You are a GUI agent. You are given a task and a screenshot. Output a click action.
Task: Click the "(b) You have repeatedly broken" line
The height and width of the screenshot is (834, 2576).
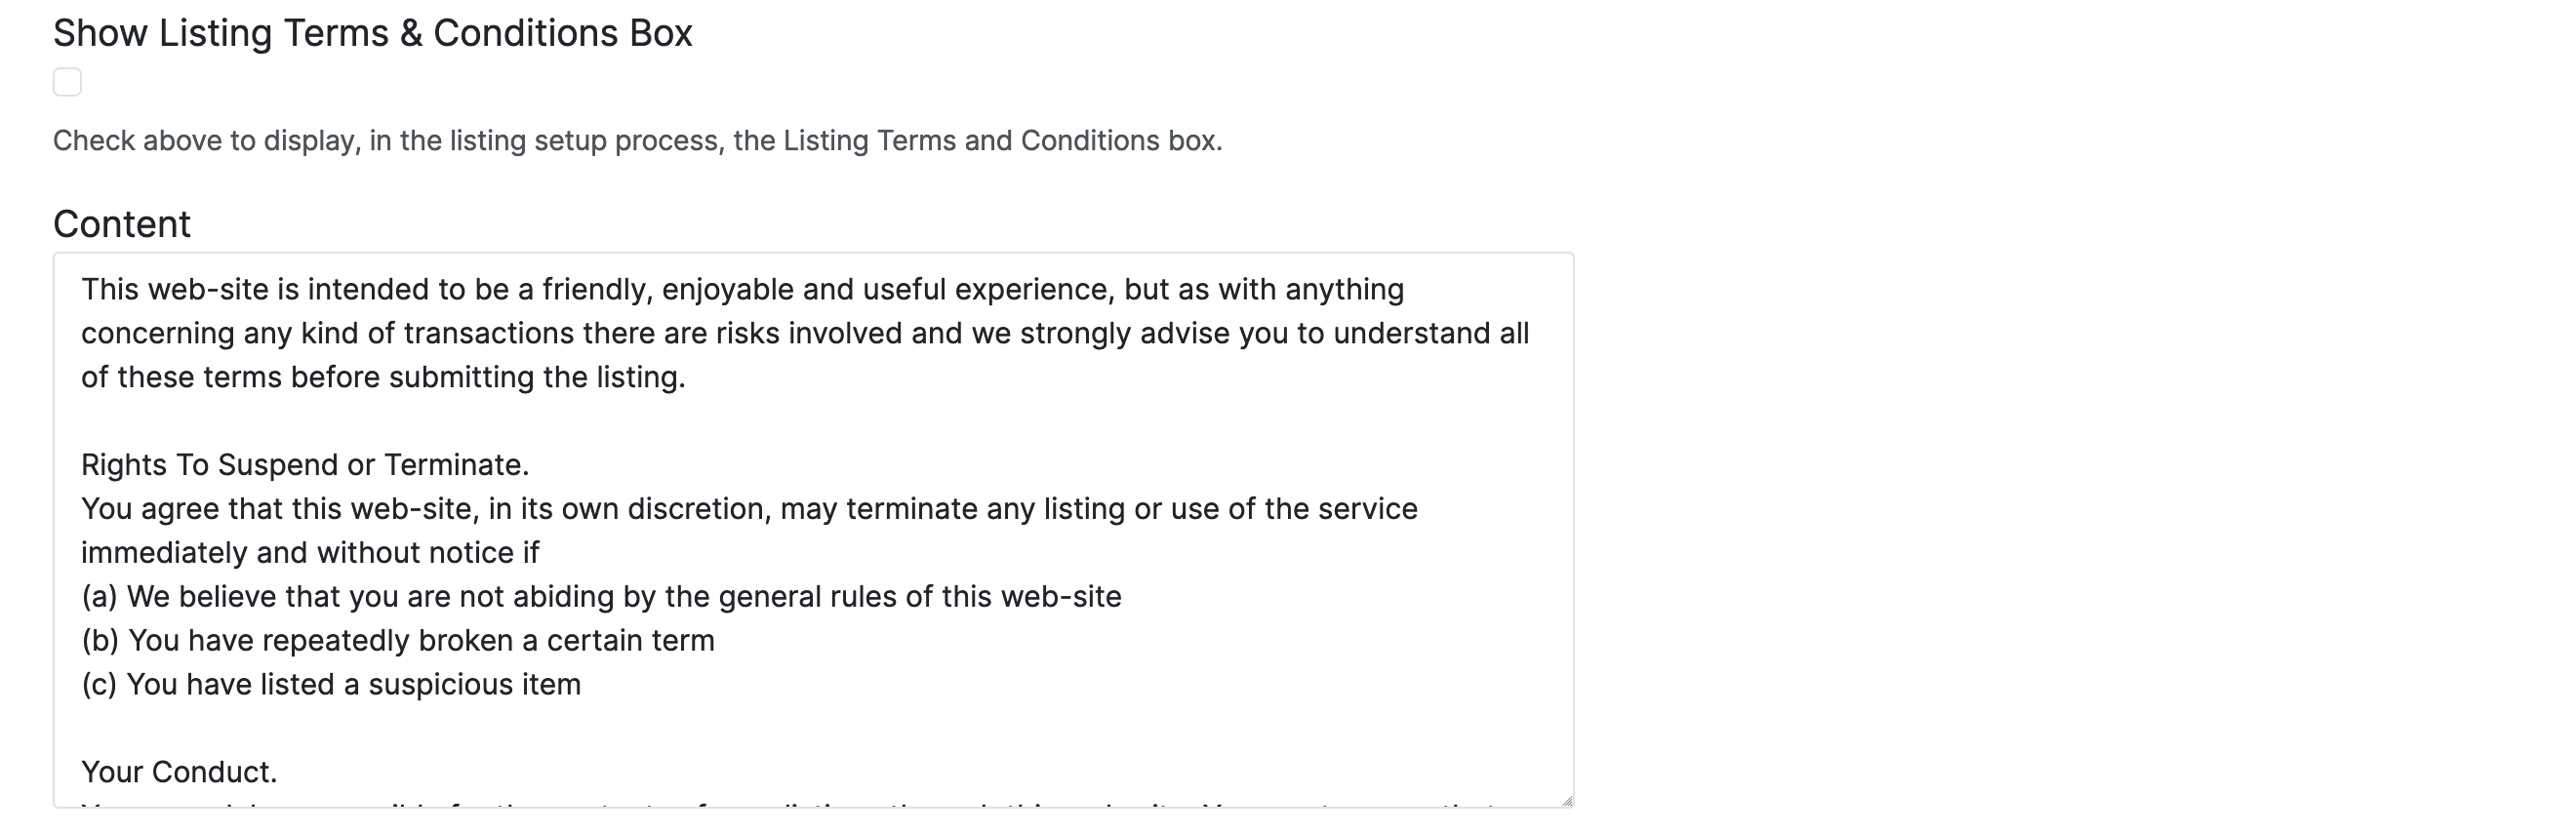[x=398, y=641]
